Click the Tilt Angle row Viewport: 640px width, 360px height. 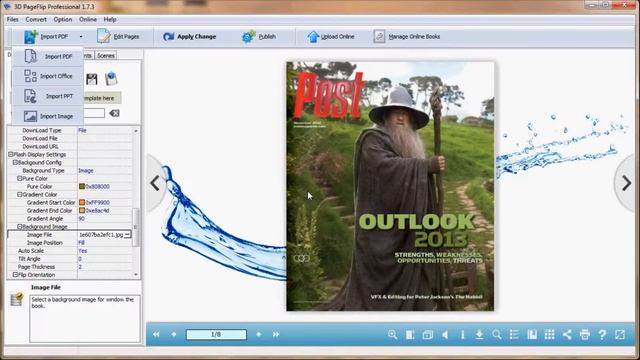point(69,259)
